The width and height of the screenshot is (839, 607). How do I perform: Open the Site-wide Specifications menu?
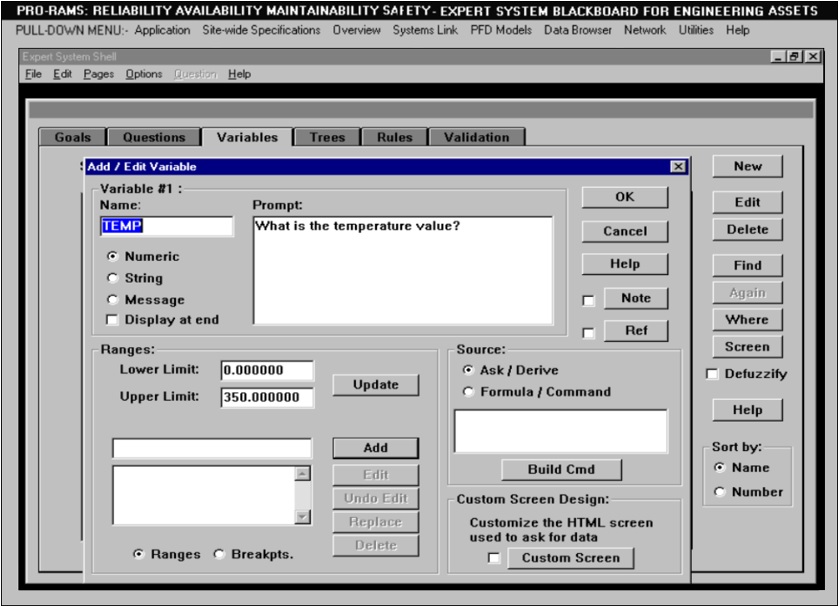click(x=261, y=30)
